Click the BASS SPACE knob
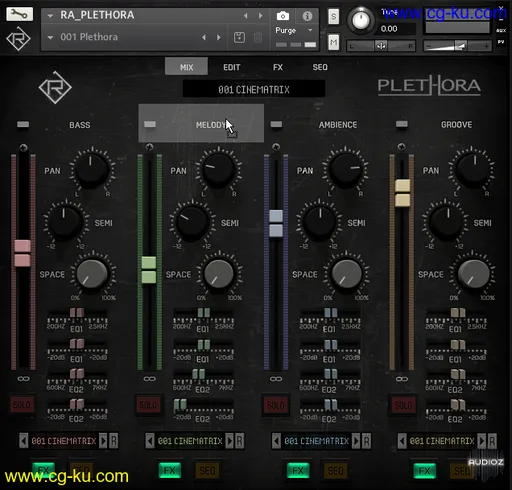Image resolution: width=512 pixels, height=490 pixels. [x=92, y=274]
